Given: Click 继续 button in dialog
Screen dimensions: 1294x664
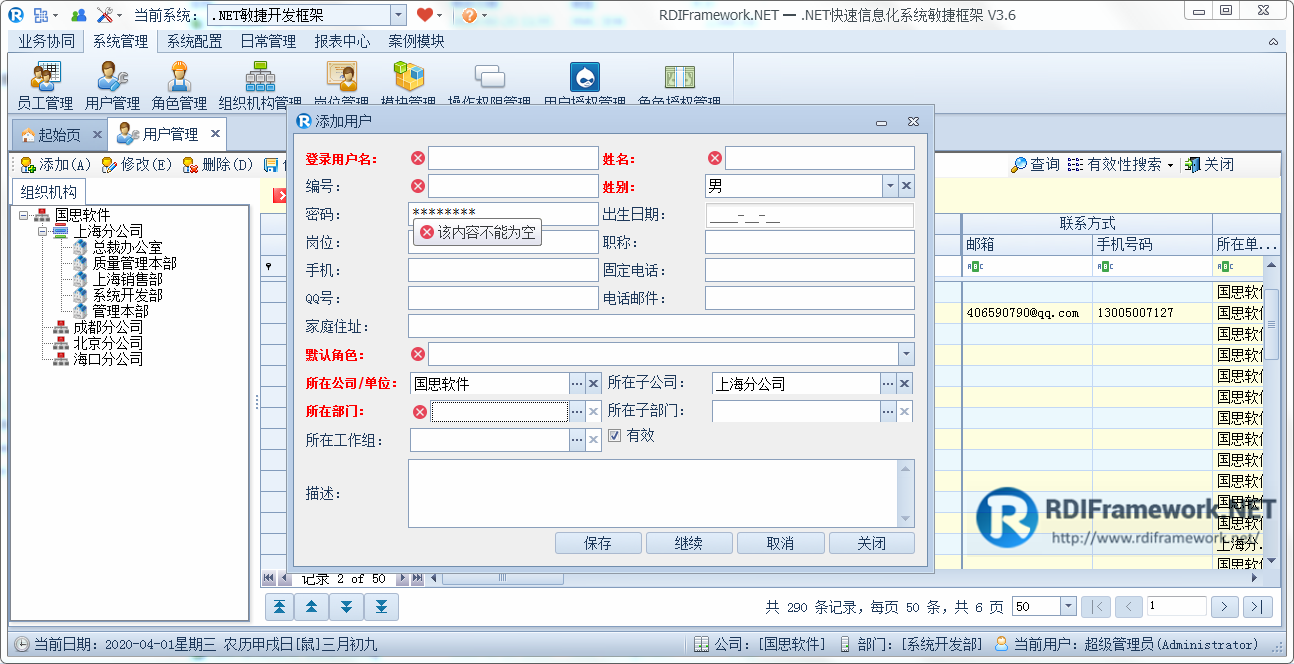Looking at the screenshot, I should click(x=689, y=543).
